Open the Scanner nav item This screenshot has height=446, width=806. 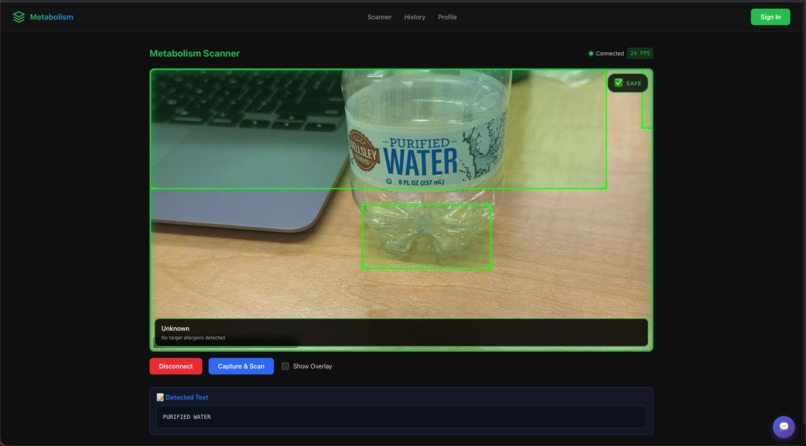click(379, 17)
